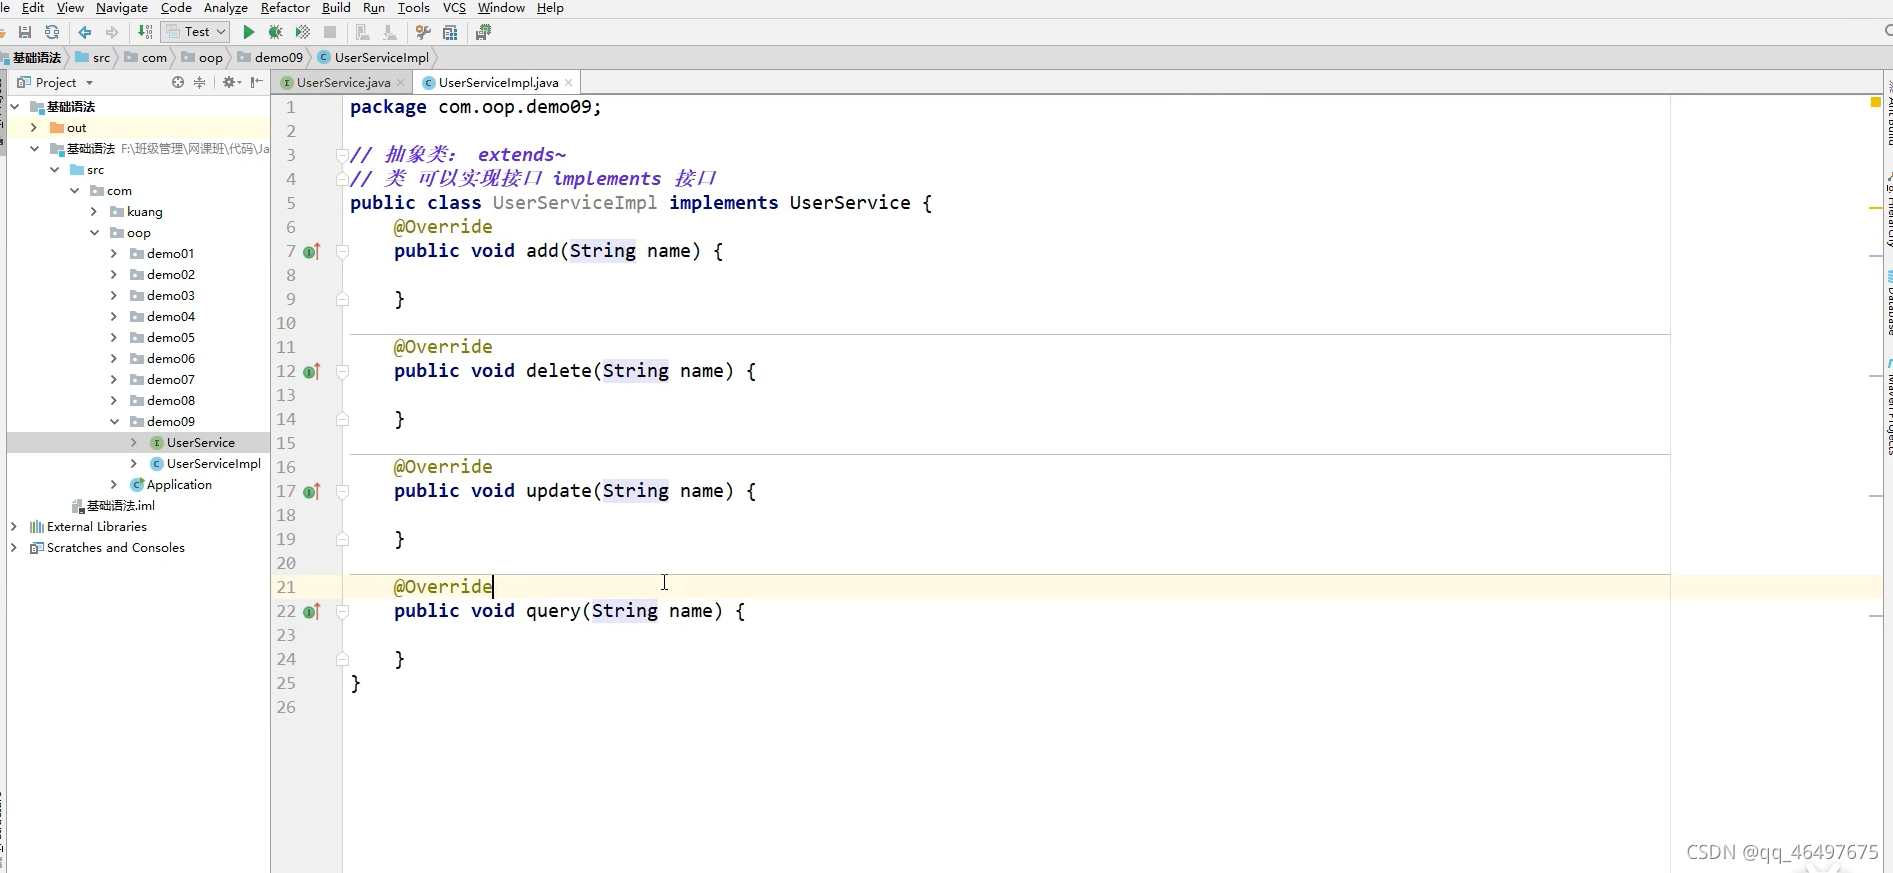Open the Refactor menu
This screenshot has height=873, width=1893.
point(285,8)
